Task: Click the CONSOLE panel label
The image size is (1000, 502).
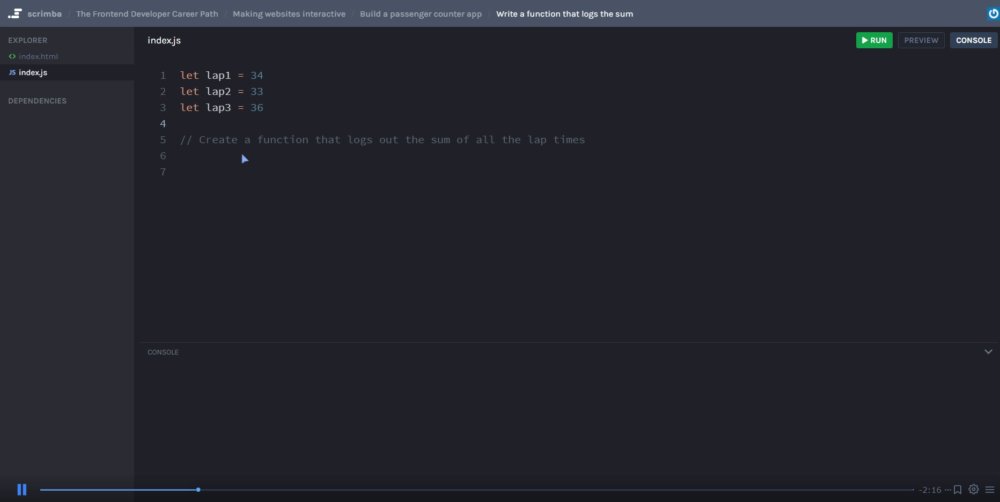Action: point(163,352)
